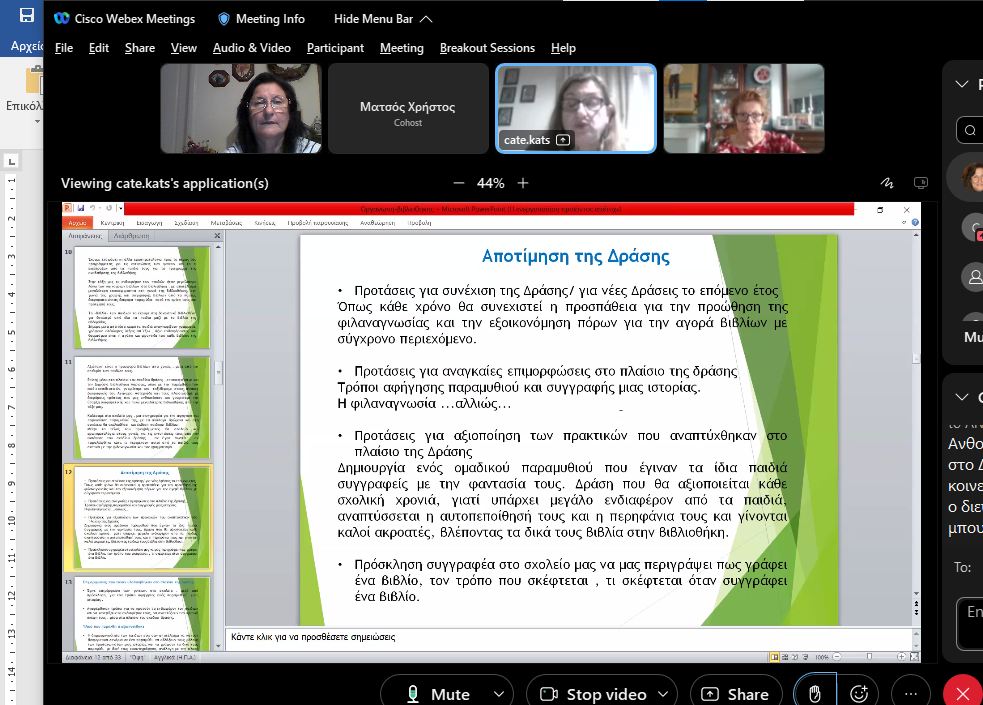Click the raise hand icon

tap(814, 694)
